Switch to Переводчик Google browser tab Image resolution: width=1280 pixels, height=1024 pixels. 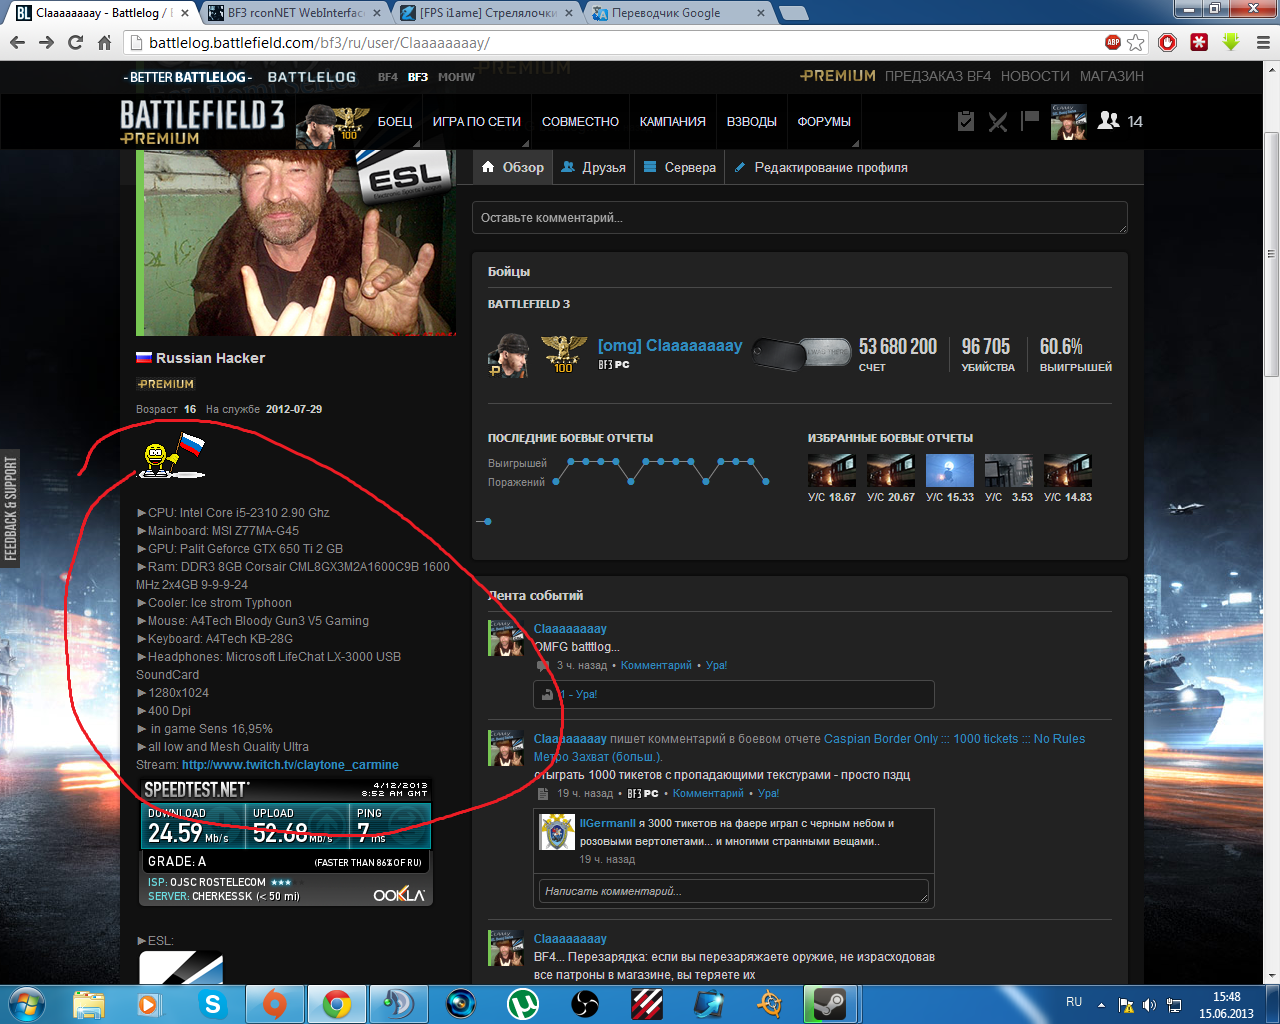click(678, 13)
